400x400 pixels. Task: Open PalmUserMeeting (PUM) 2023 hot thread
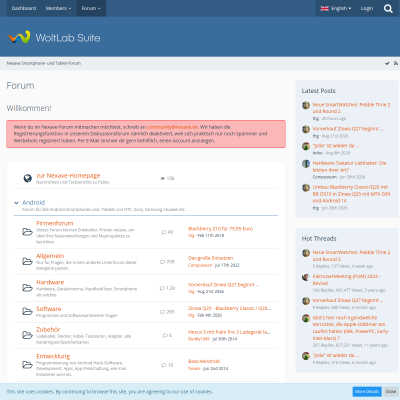click(346, 280)
